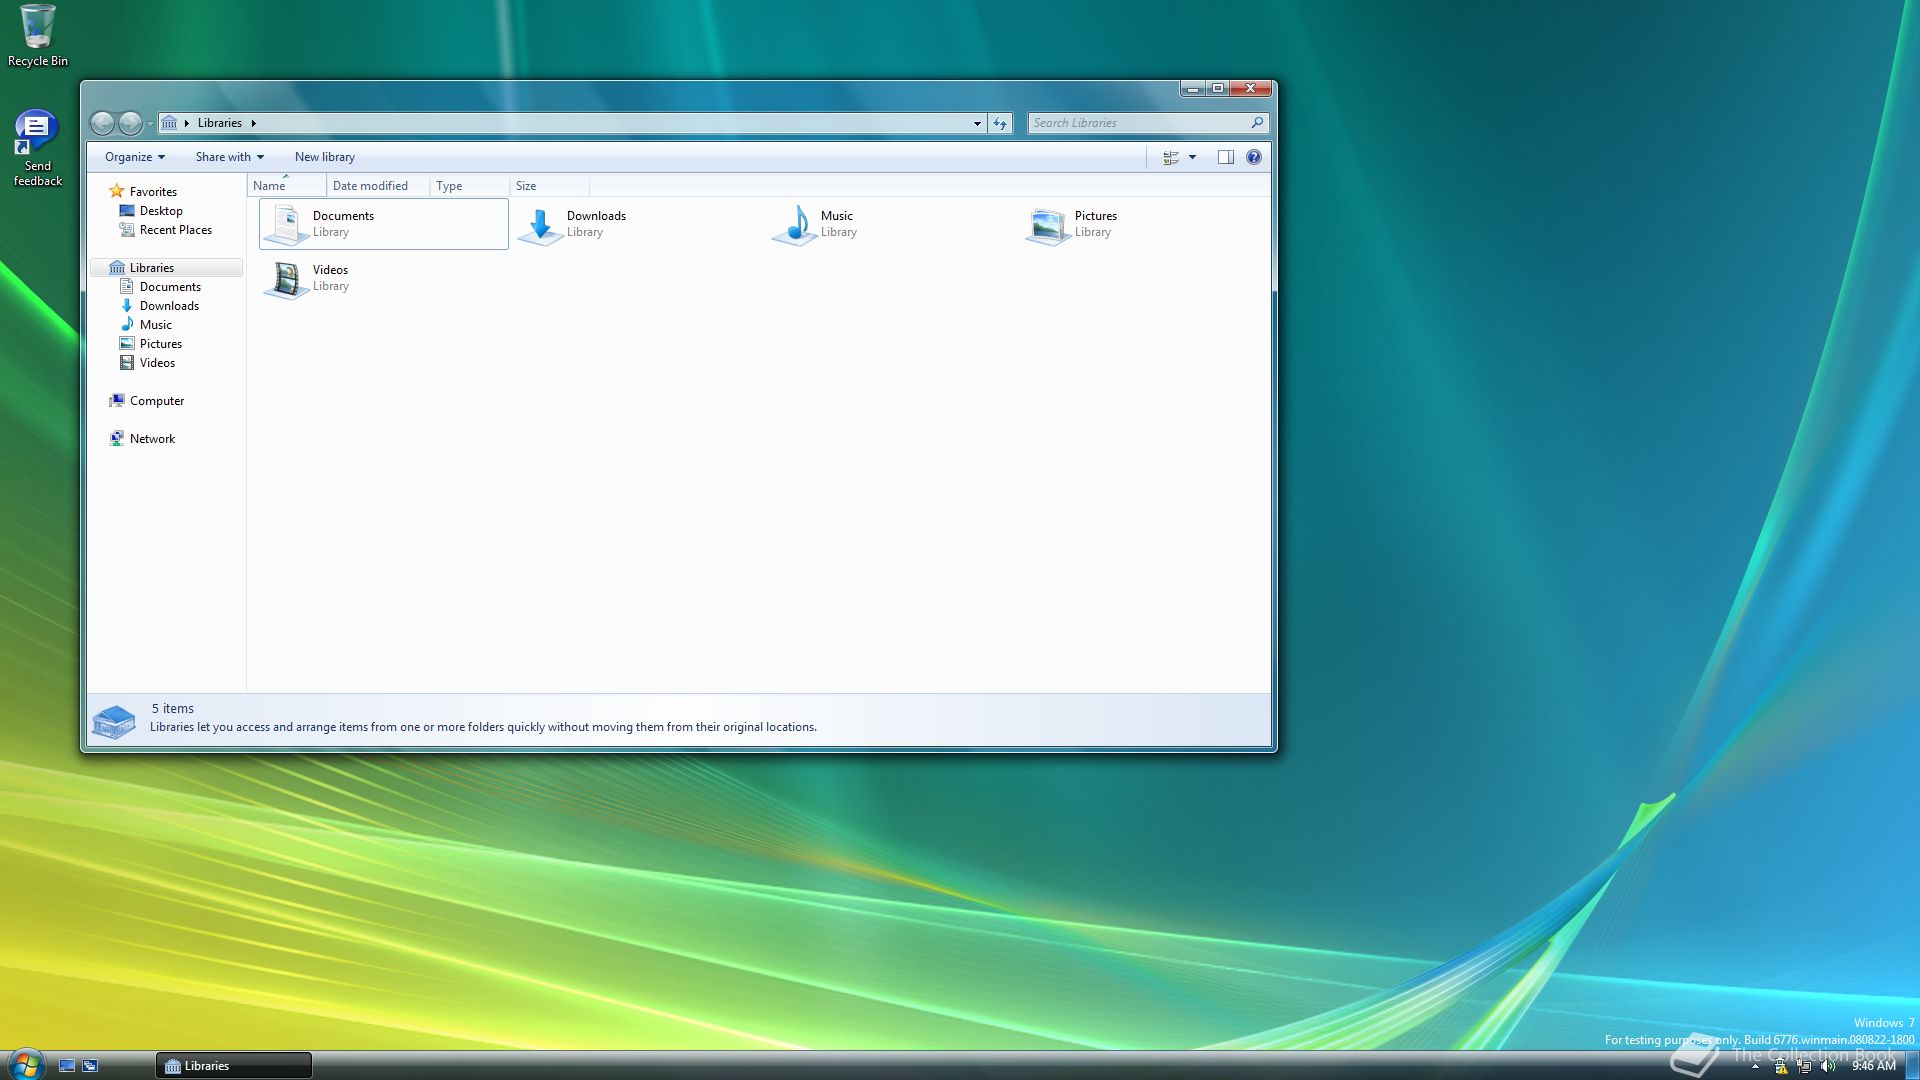Open Recent Places under Favorites
Viewport: 1920px width, 1080px height.
(176, 230)
